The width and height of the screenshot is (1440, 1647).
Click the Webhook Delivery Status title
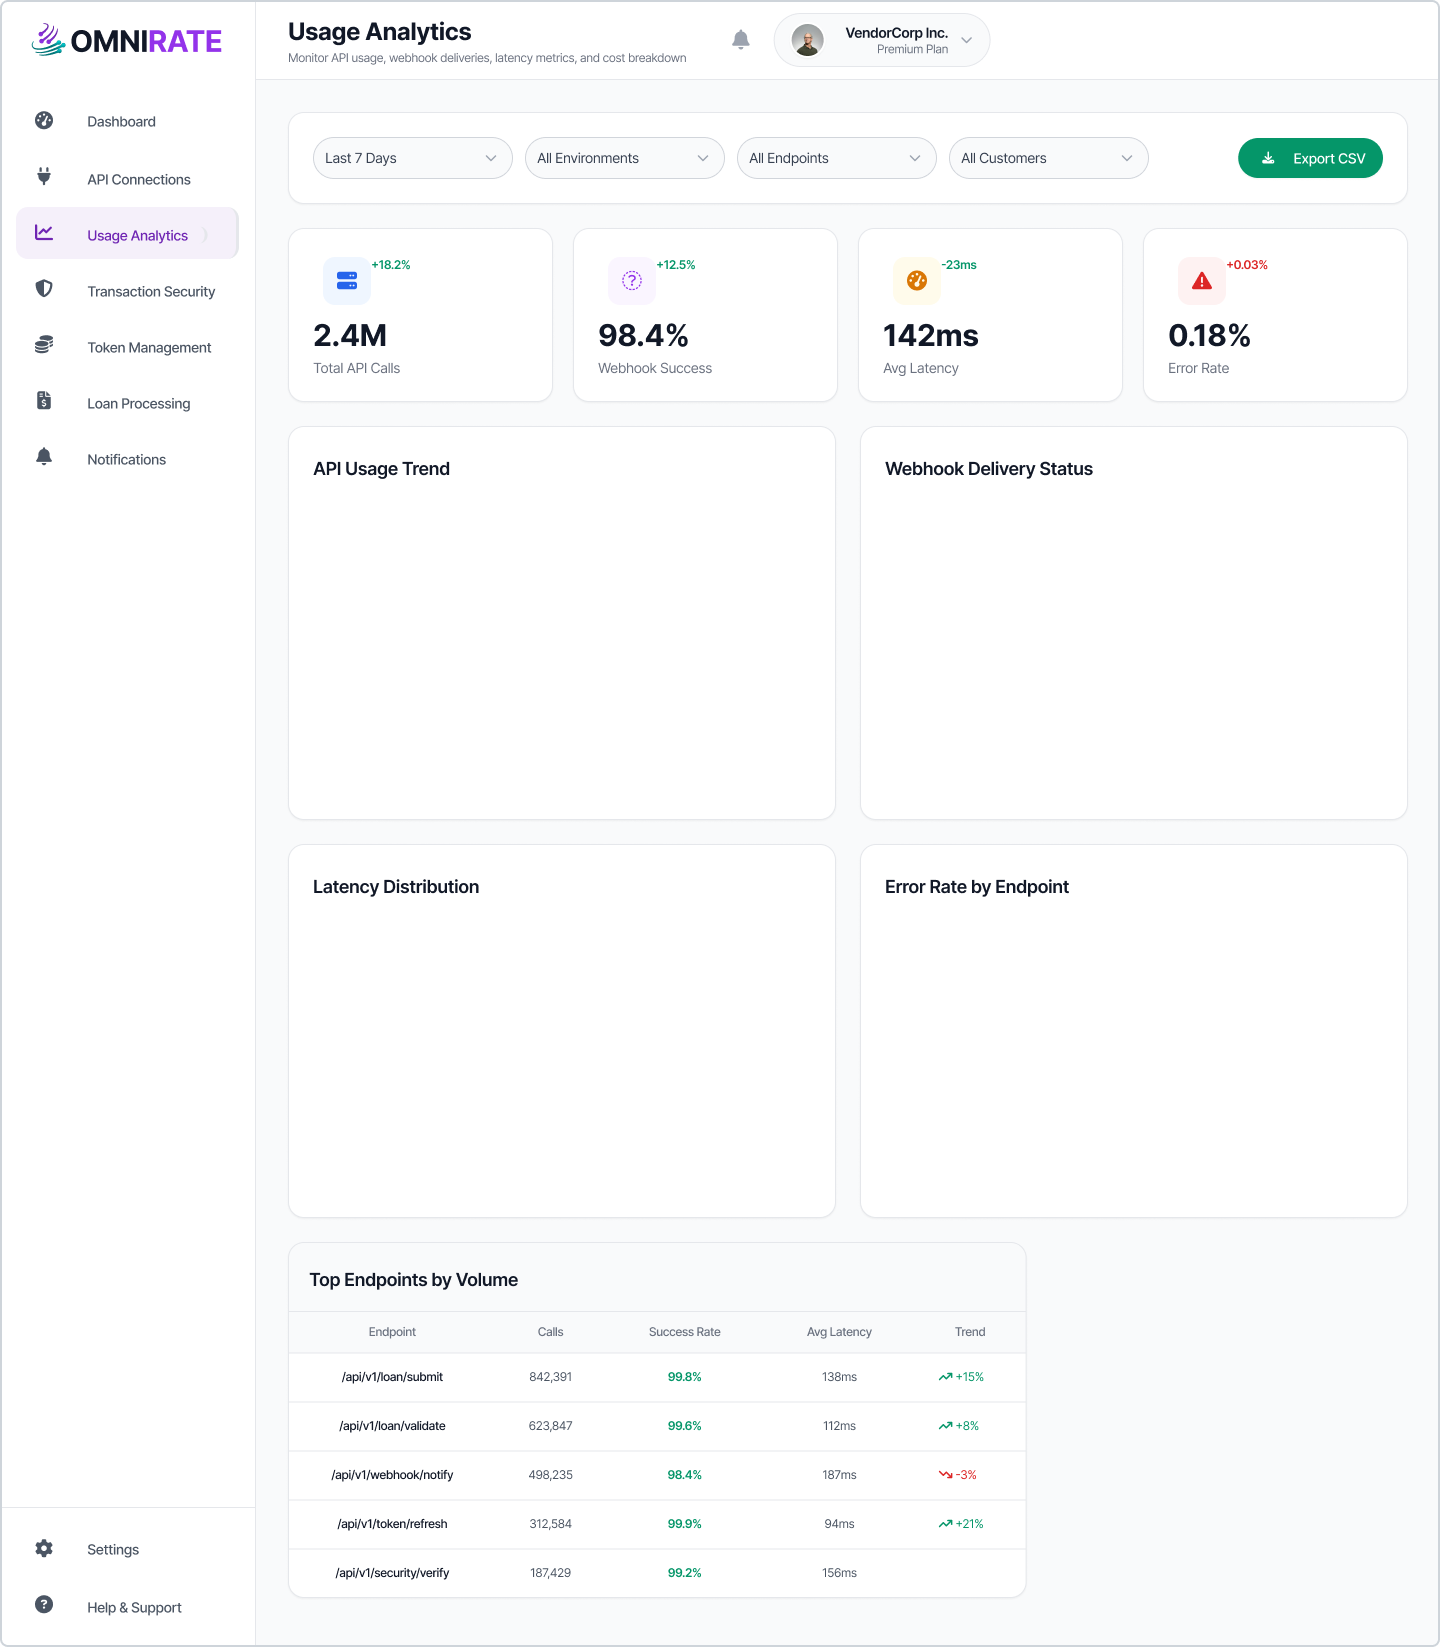989,469
